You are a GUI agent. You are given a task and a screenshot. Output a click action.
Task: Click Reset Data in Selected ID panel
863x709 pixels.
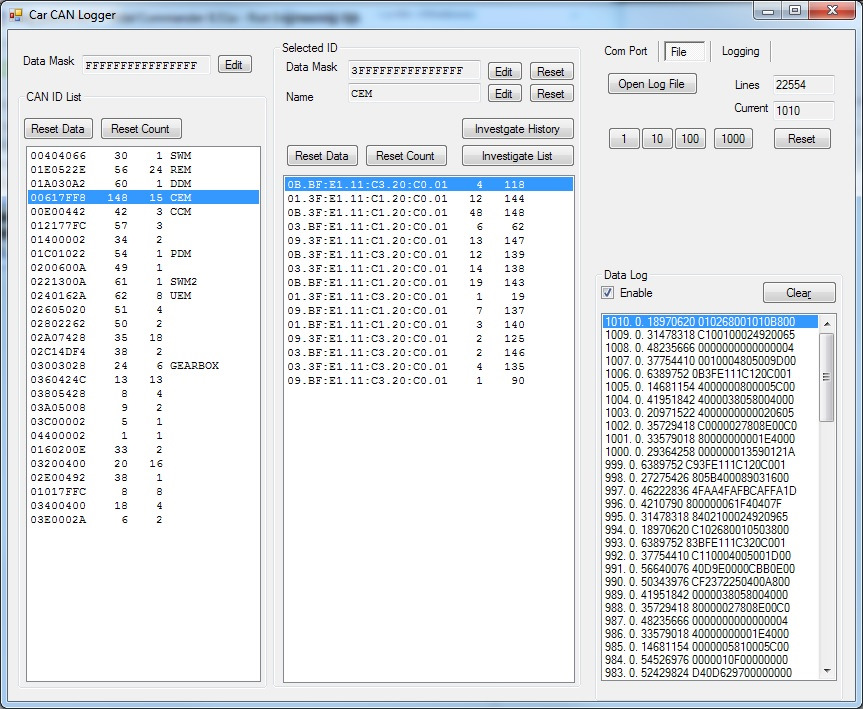click(322, 156)
